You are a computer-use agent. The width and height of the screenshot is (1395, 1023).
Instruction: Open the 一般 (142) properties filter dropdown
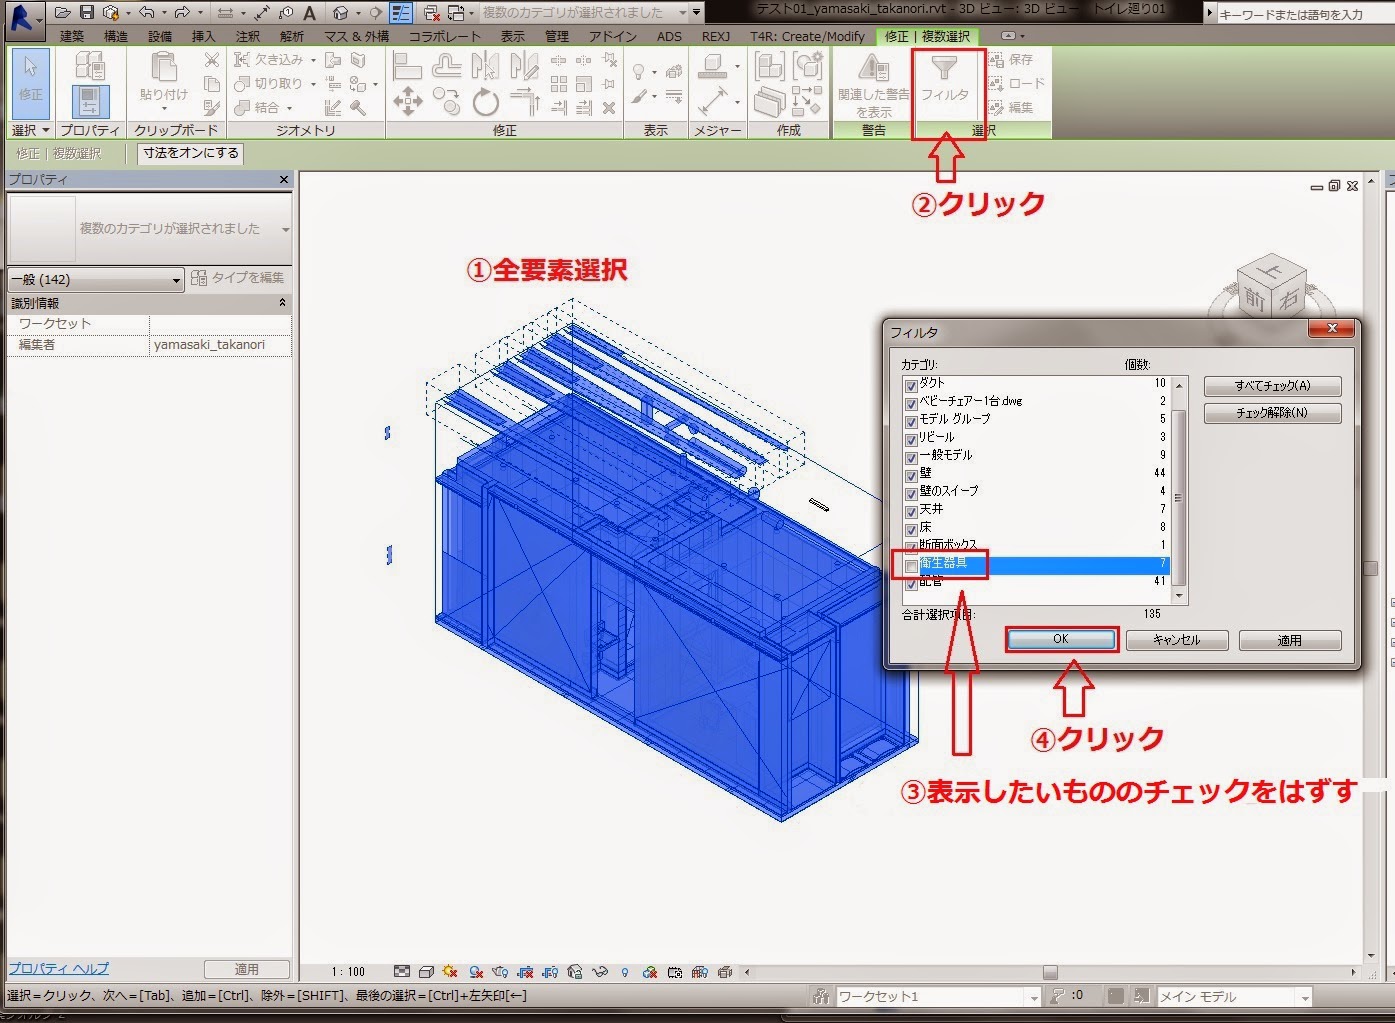pos(95,280)
